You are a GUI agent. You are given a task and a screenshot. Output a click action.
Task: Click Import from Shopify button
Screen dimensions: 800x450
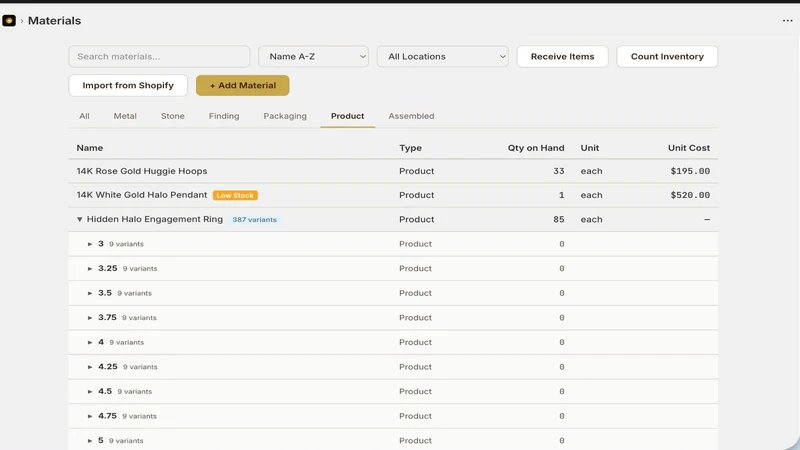[x=128, y=85]
